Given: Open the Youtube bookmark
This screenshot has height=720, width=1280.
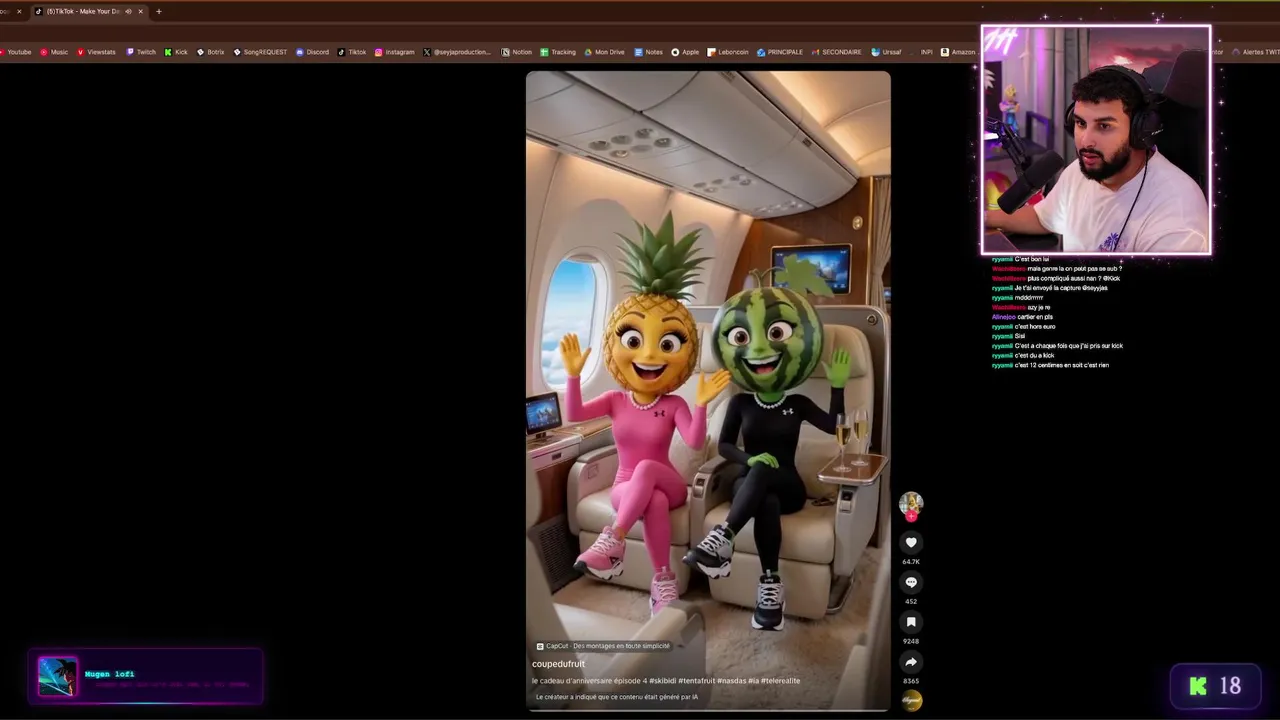Looking at the screenshot, I should [15, 52].
